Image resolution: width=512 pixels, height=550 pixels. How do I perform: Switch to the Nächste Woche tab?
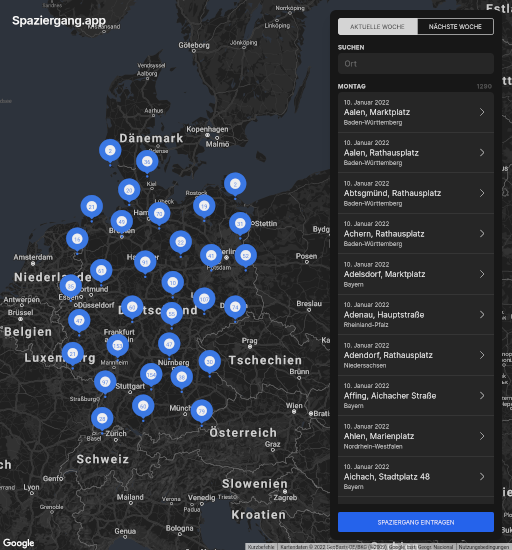point(455,27)
